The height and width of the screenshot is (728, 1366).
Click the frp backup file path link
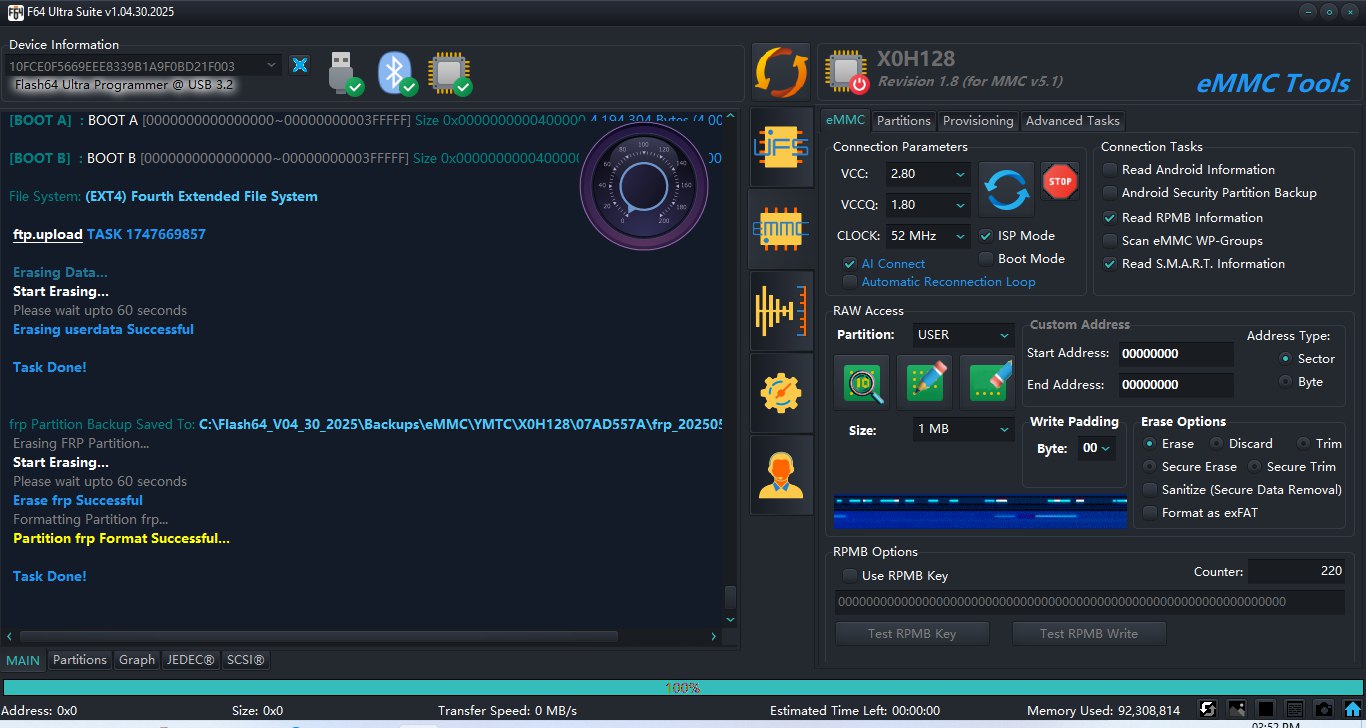(460, 424)
